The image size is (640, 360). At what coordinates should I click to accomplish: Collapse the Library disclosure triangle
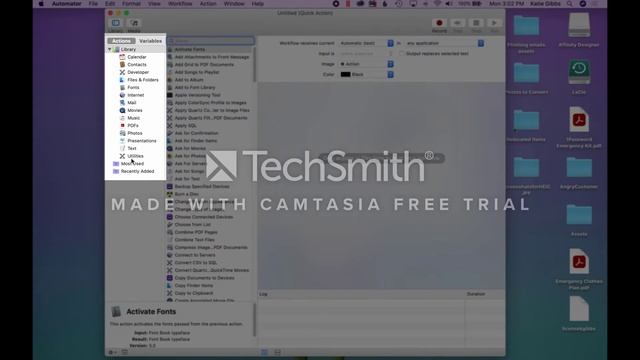(x=110, y=49)
